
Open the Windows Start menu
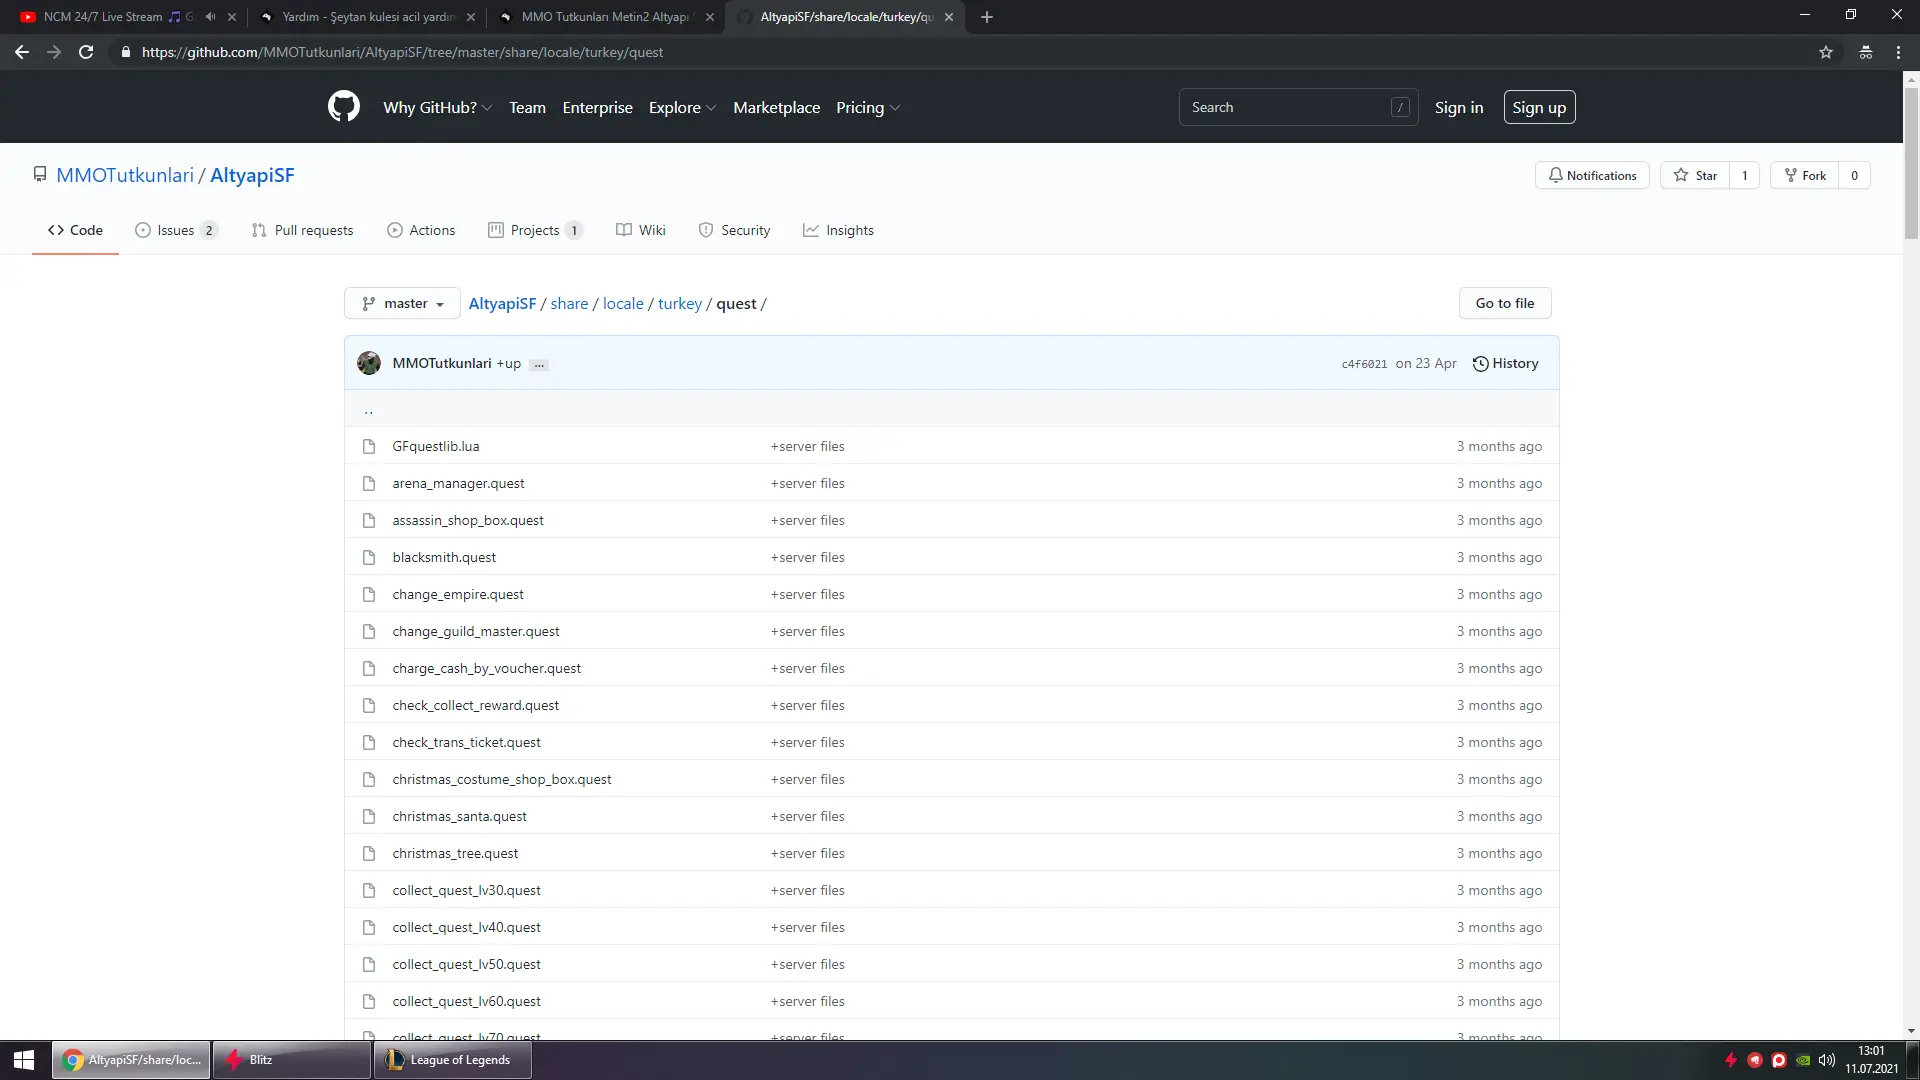(x=24, y=1060)
